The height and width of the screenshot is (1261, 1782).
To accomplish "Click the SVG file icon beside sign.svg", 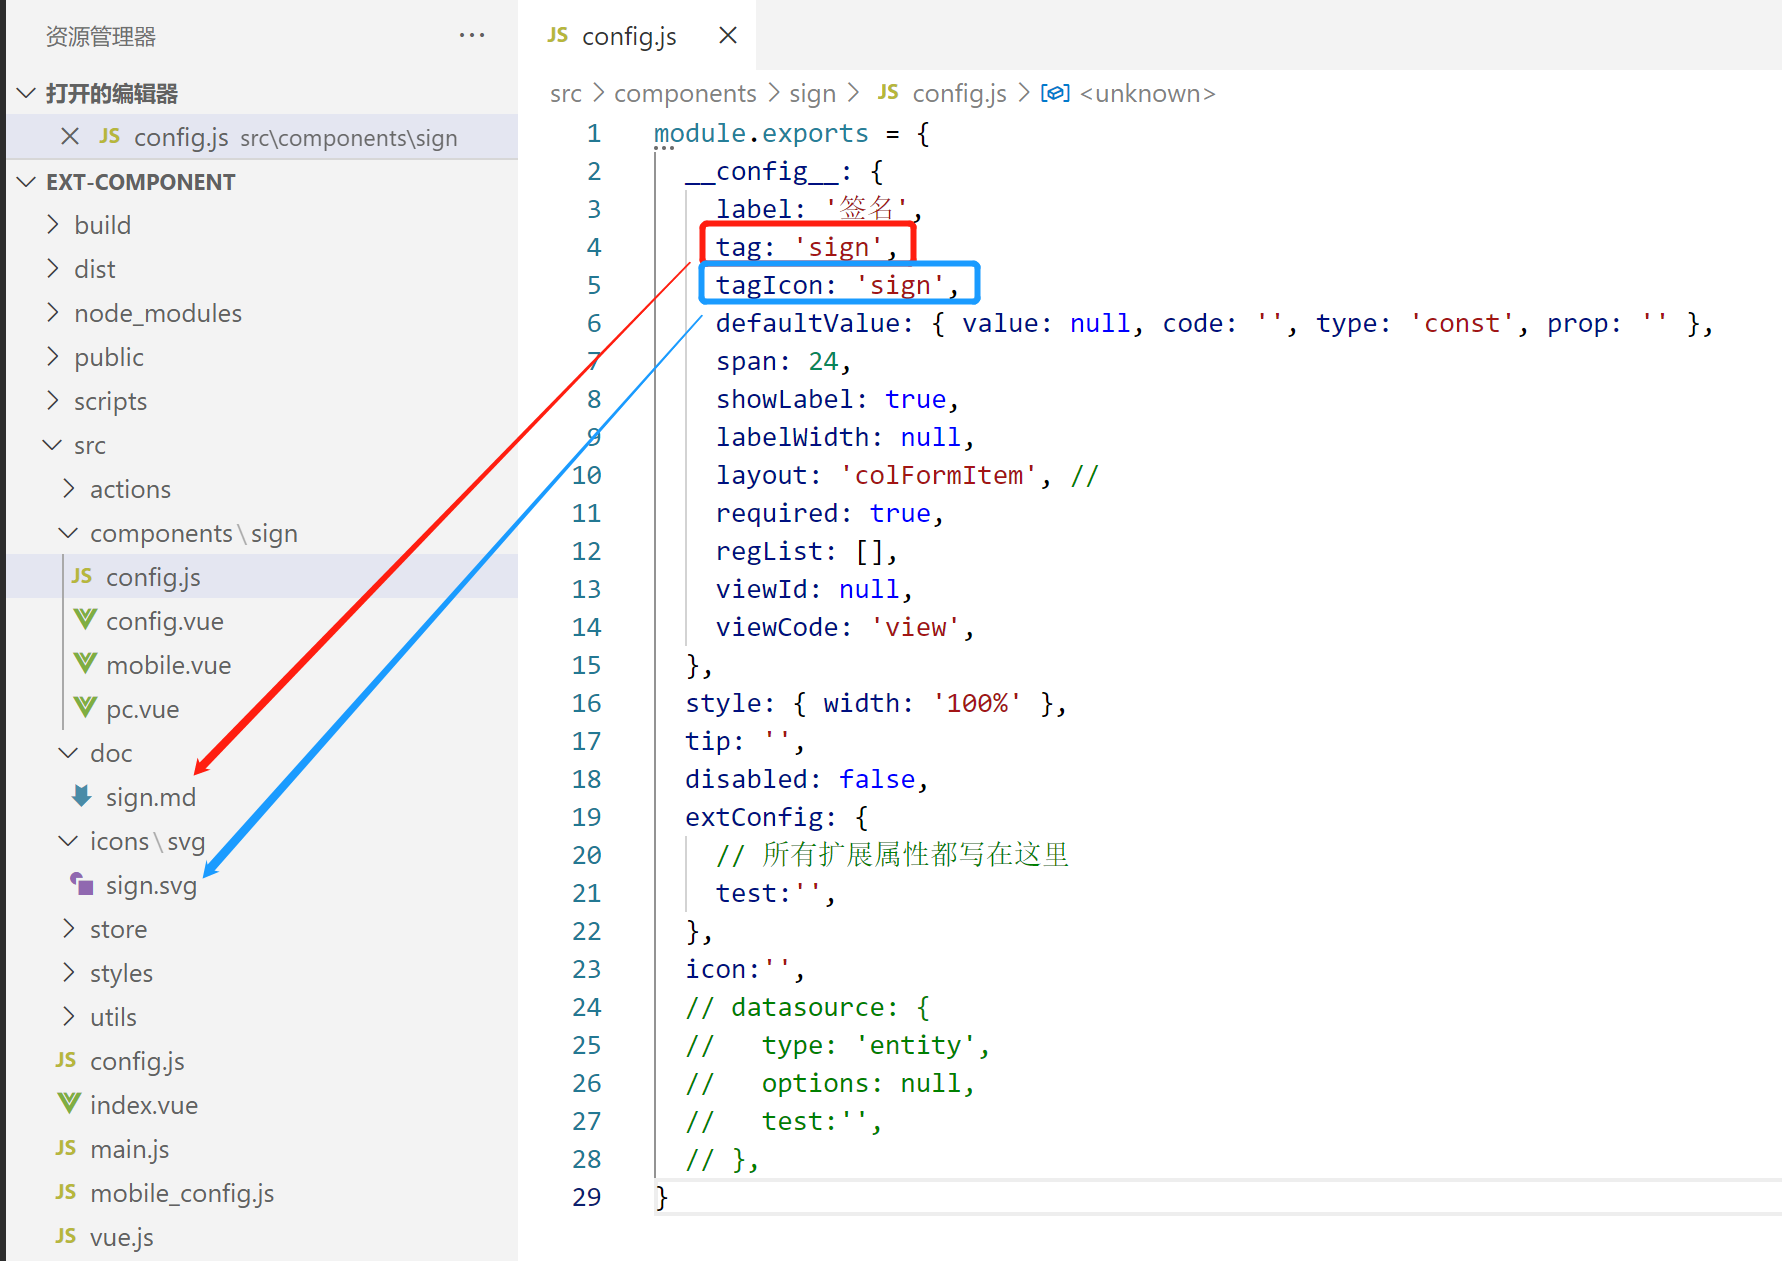I will pos(82,884).
